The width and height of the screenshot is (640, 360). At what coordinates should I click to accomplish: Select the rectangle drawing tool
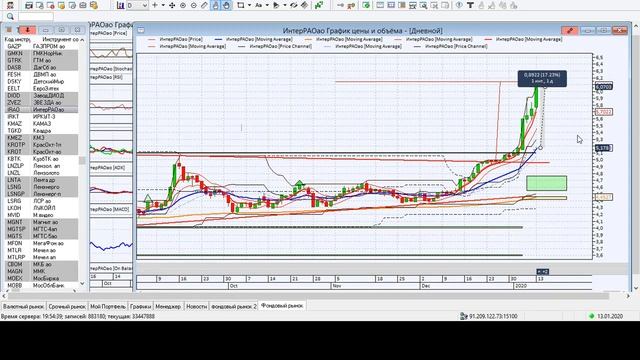240,5
